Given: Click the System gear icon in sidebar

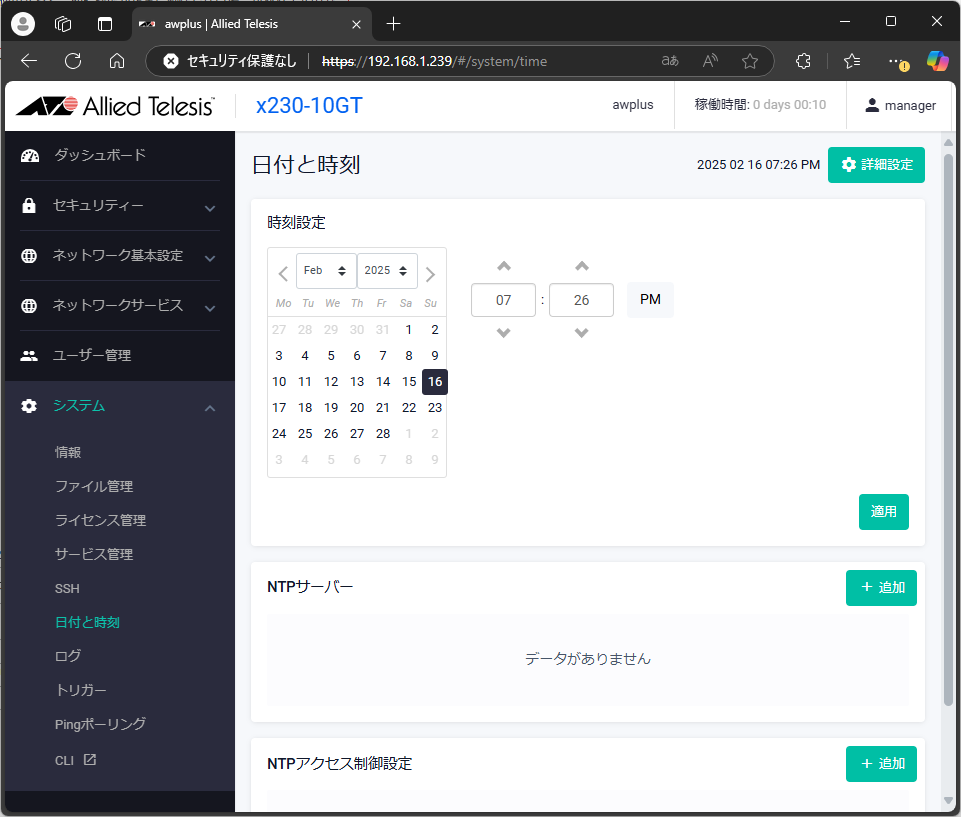Looking at the screenshot, I should coord(29,406).
